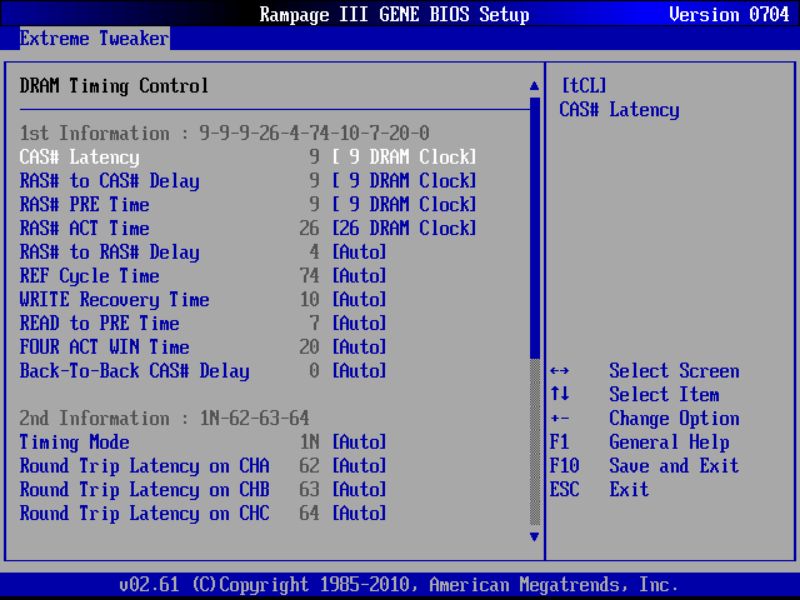Click the left-right arrows key icon
This screenshot has height=600, width=800.
[x=560, y=371]
